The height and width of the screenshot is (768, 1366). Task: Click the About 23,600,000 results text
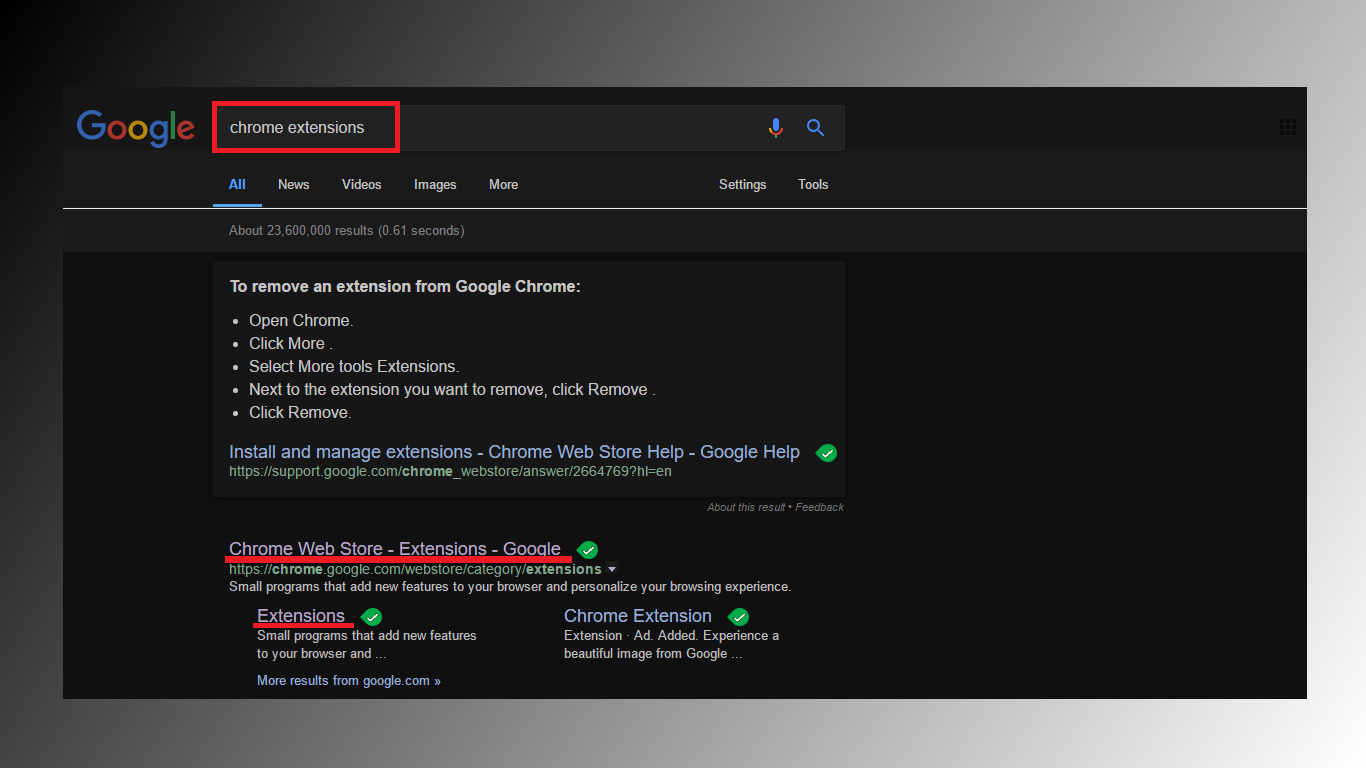346,231
